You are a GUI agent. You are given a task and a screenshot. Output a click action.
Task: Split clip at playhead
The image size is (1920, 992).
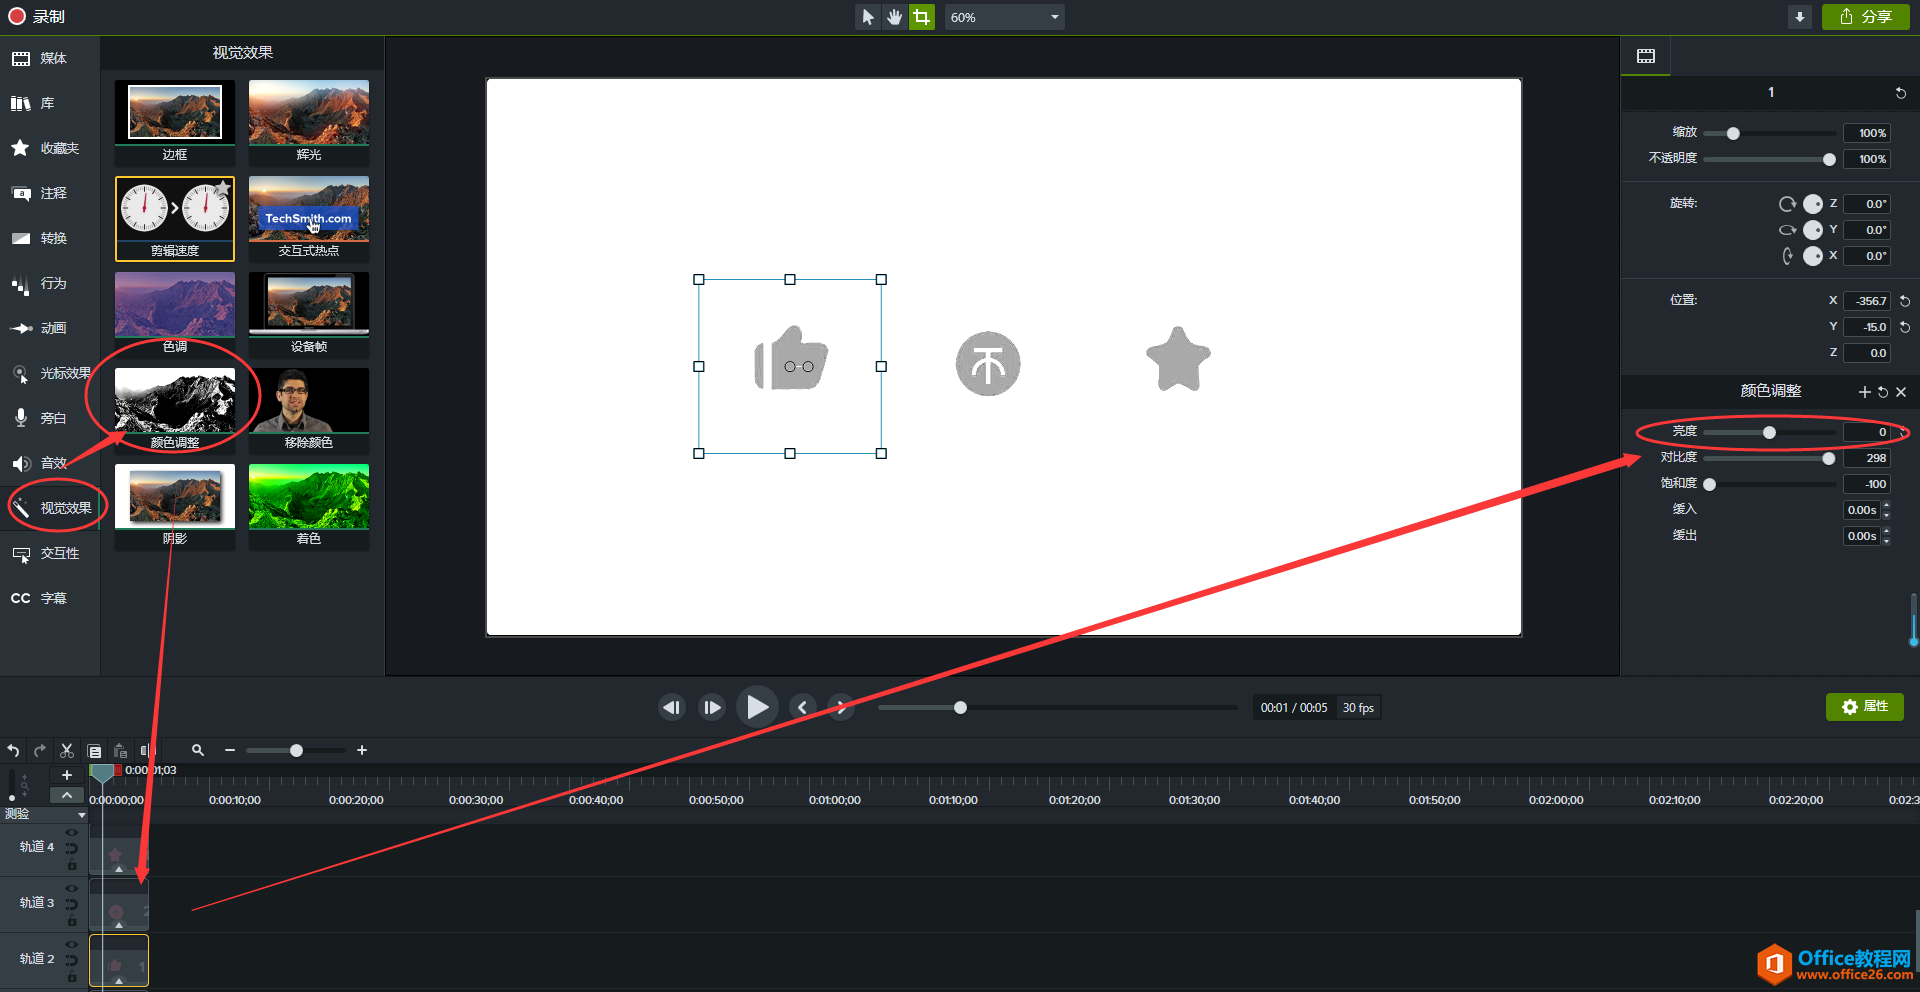(147, 750)
